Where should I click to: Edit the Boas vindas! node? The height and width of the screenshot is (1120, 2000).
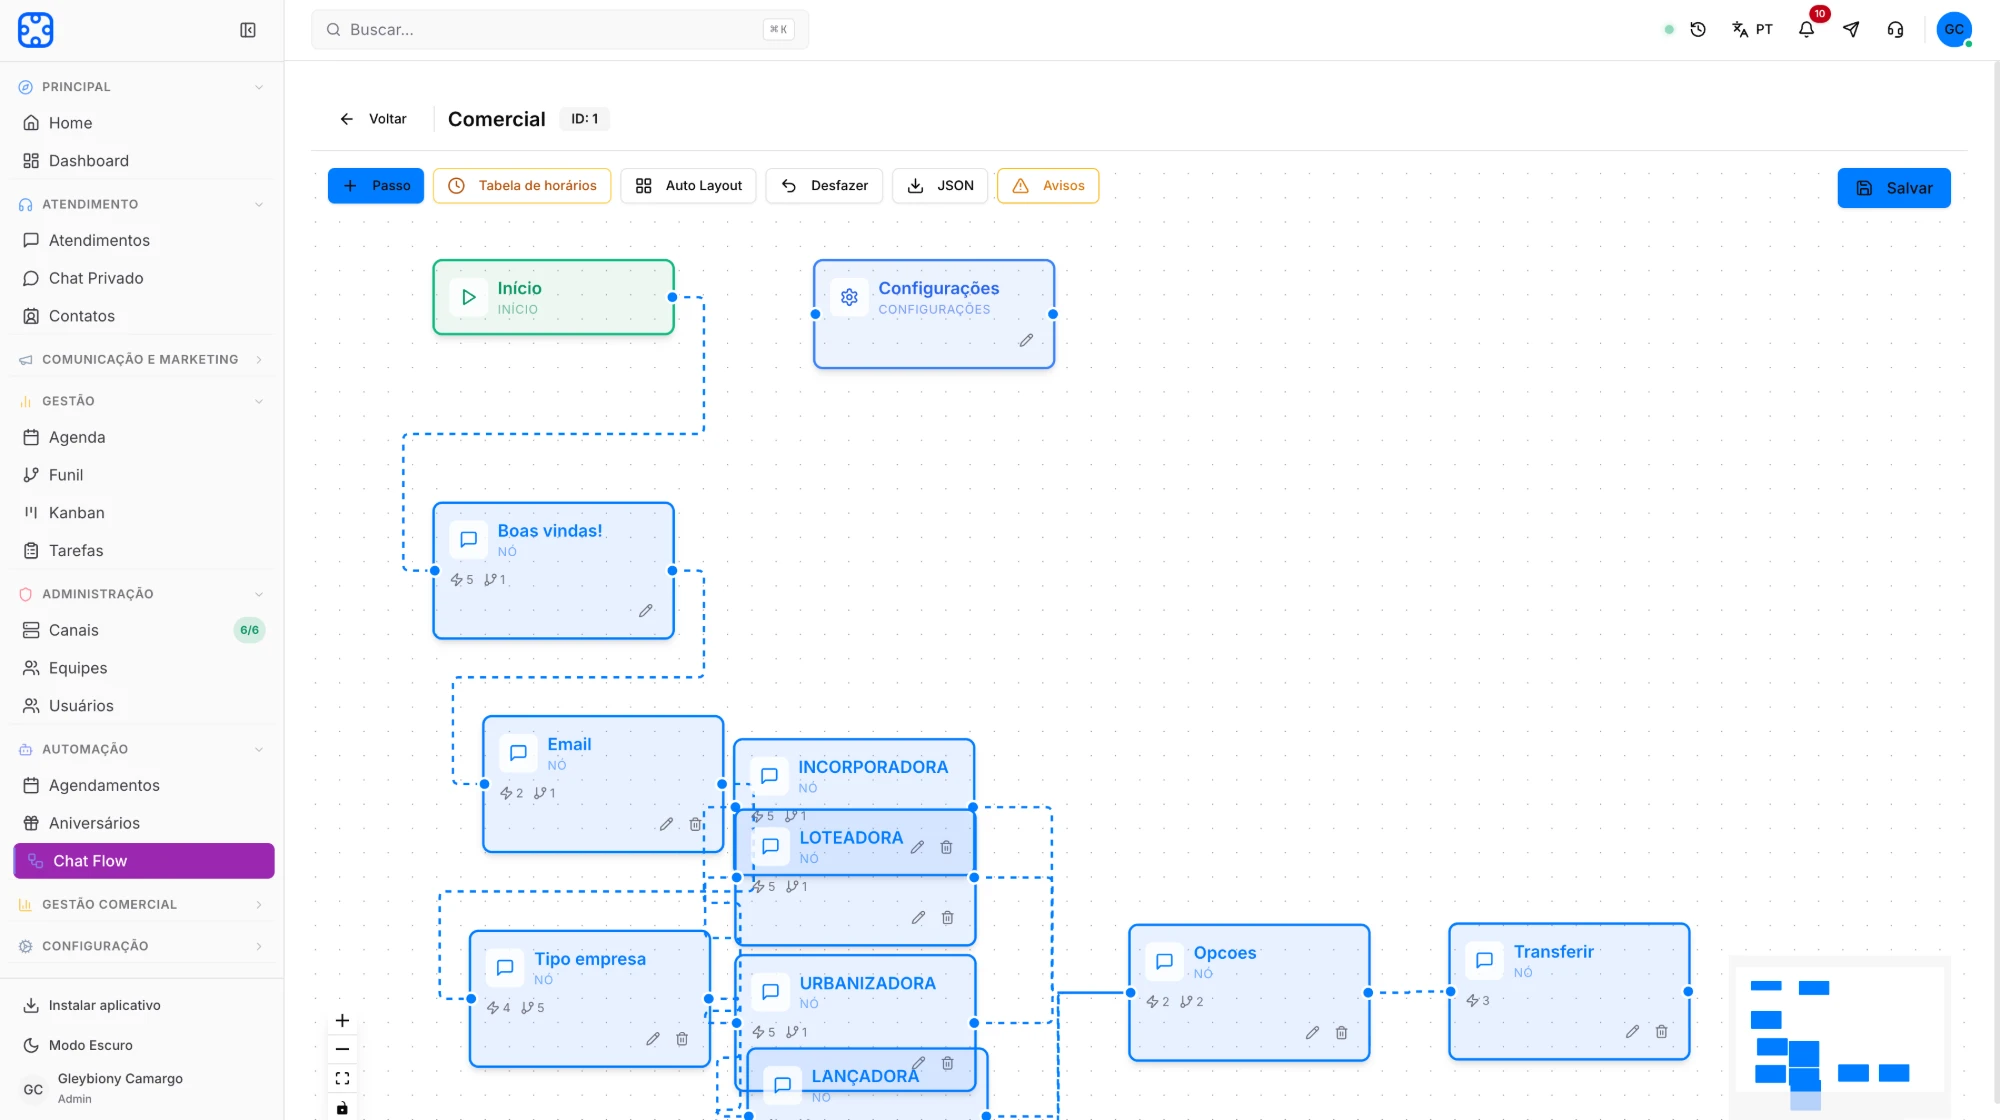646,610
